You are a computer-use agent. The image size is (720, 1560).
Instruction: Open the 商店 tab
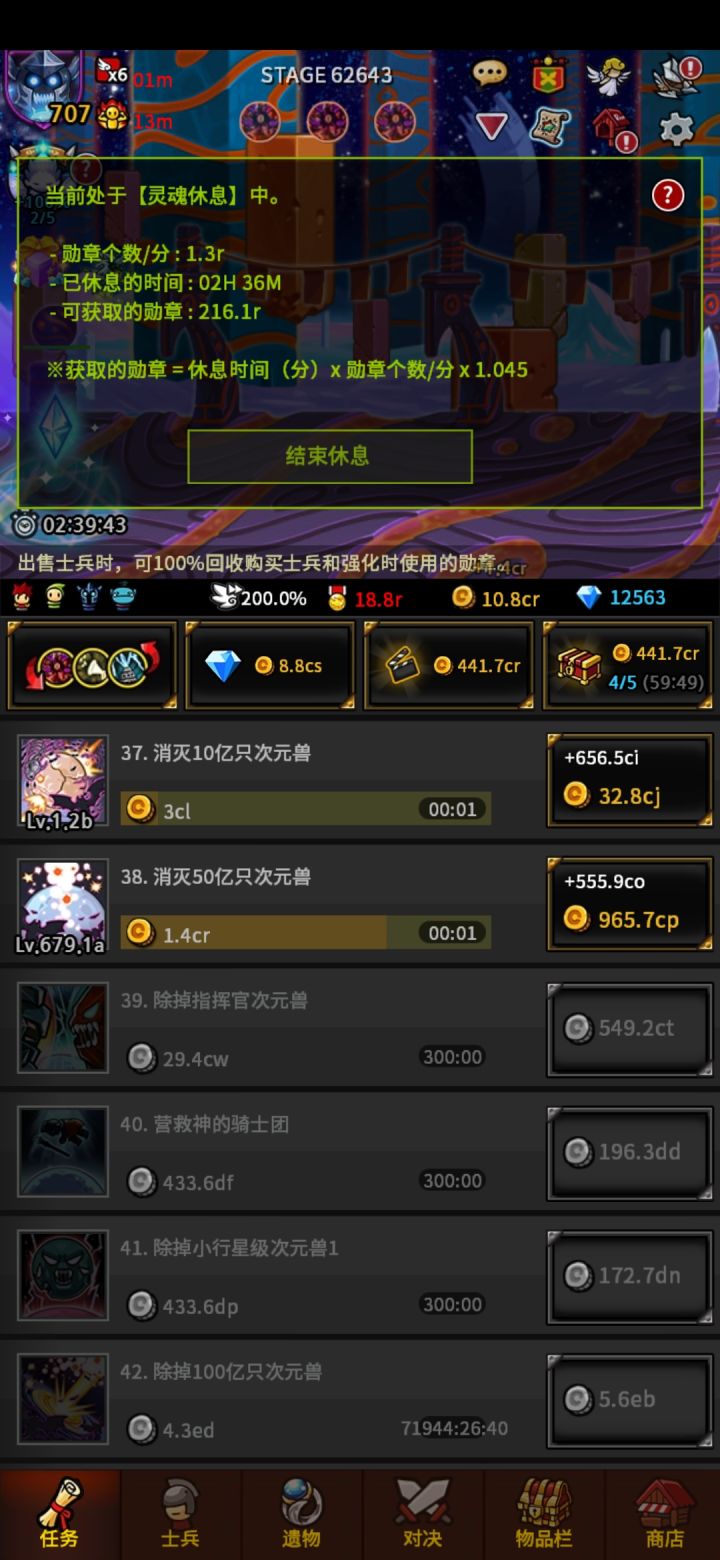pyautogui.click(x=664, y=1515)
